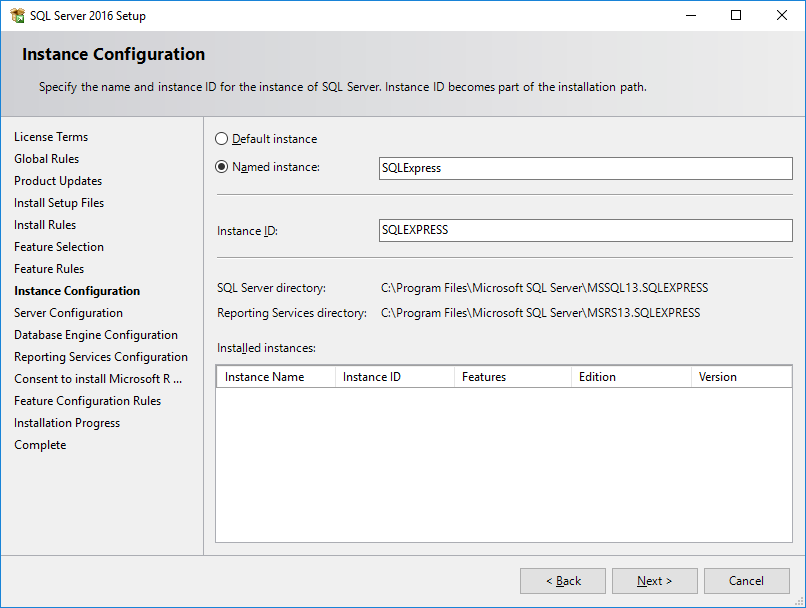
Task: Select the Default instance radio button
Action: pyautogui.click(x=222, y=139)
